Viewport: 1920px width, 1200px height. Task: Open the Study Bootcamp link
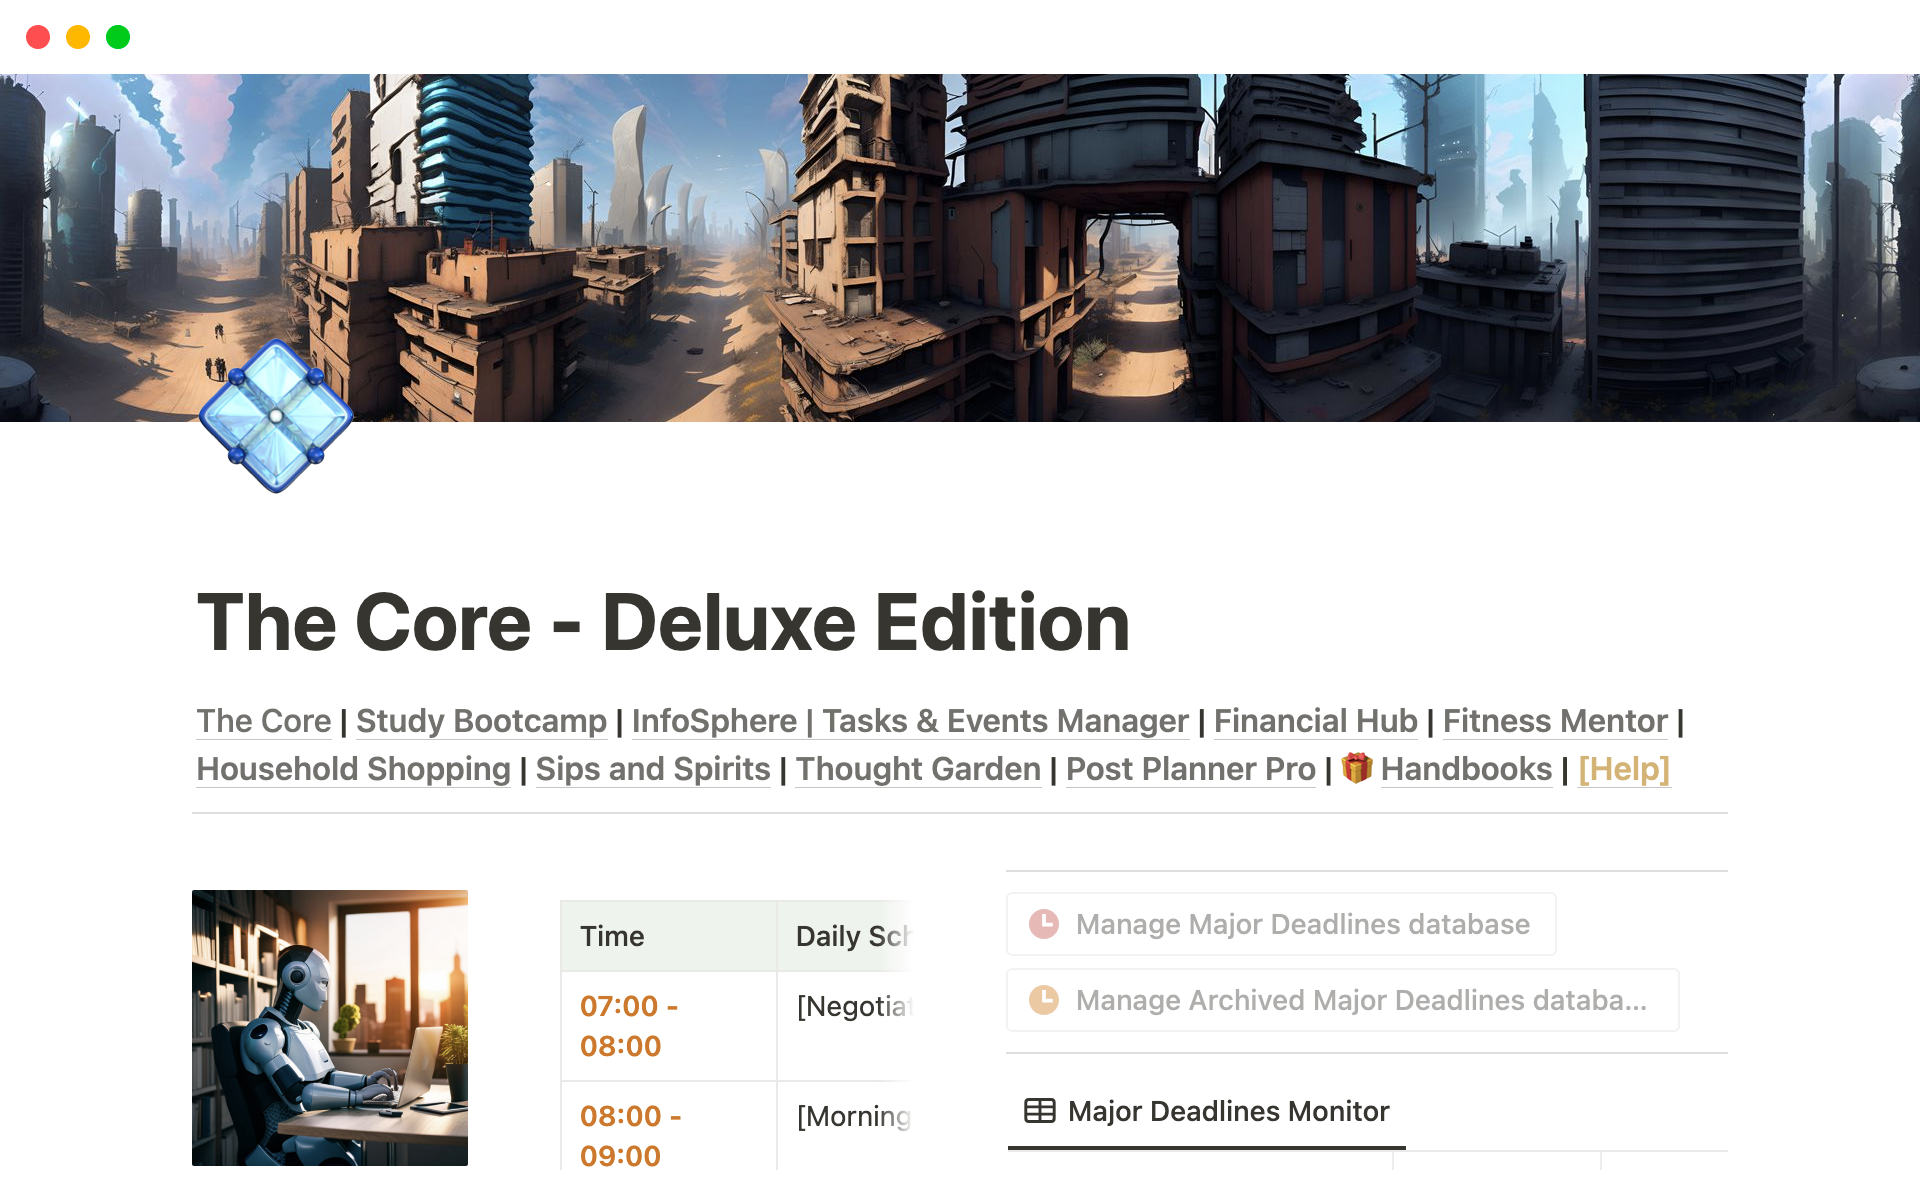coord(481,721)
